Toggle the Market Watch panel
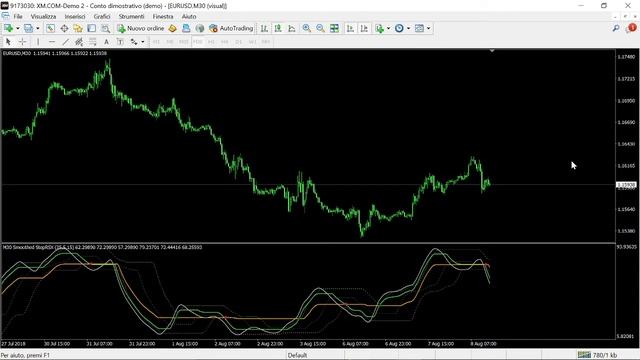Viewport: 640px width, 360px height. [50, 28]
